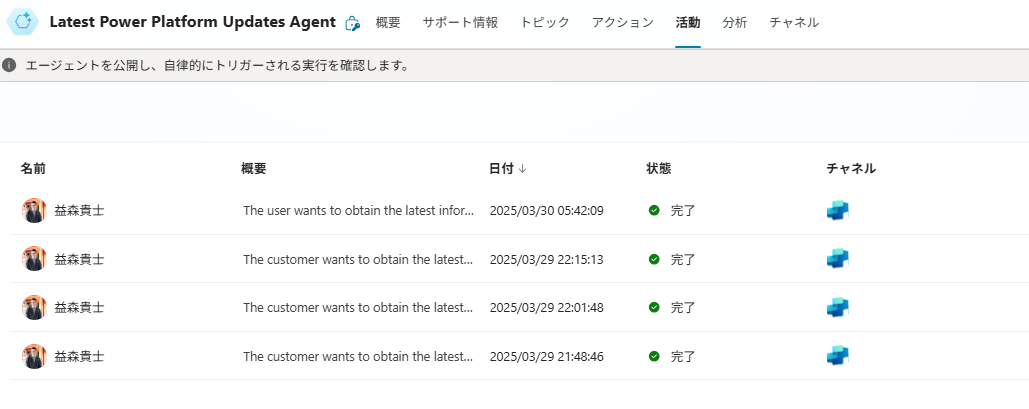
Task: Click the channel icon in the 22:15:13 row
Action: coord(838,259)
